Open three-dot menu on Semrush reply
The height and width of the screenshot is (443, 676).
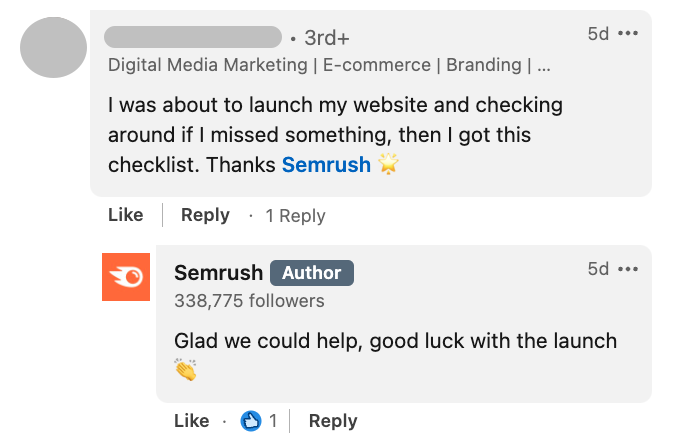(x=628, y=269)
